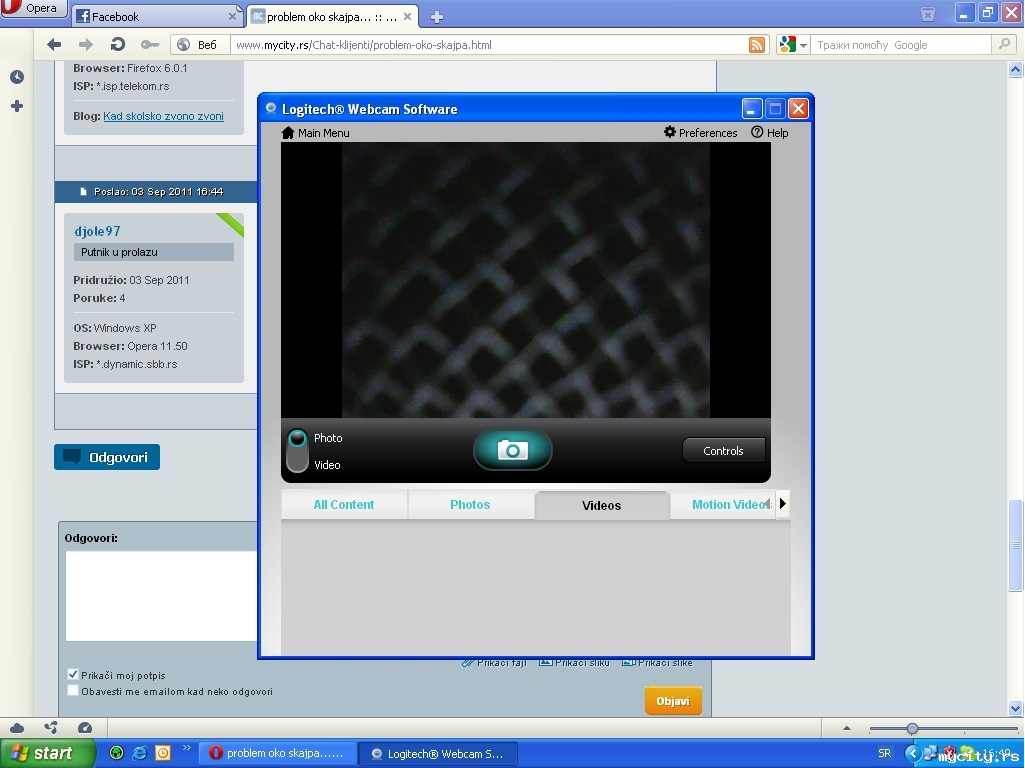Launch Internet Explorer from quick launch
Screen dimensions: 1025x768
pyautogui.click(x=139, y=753)
